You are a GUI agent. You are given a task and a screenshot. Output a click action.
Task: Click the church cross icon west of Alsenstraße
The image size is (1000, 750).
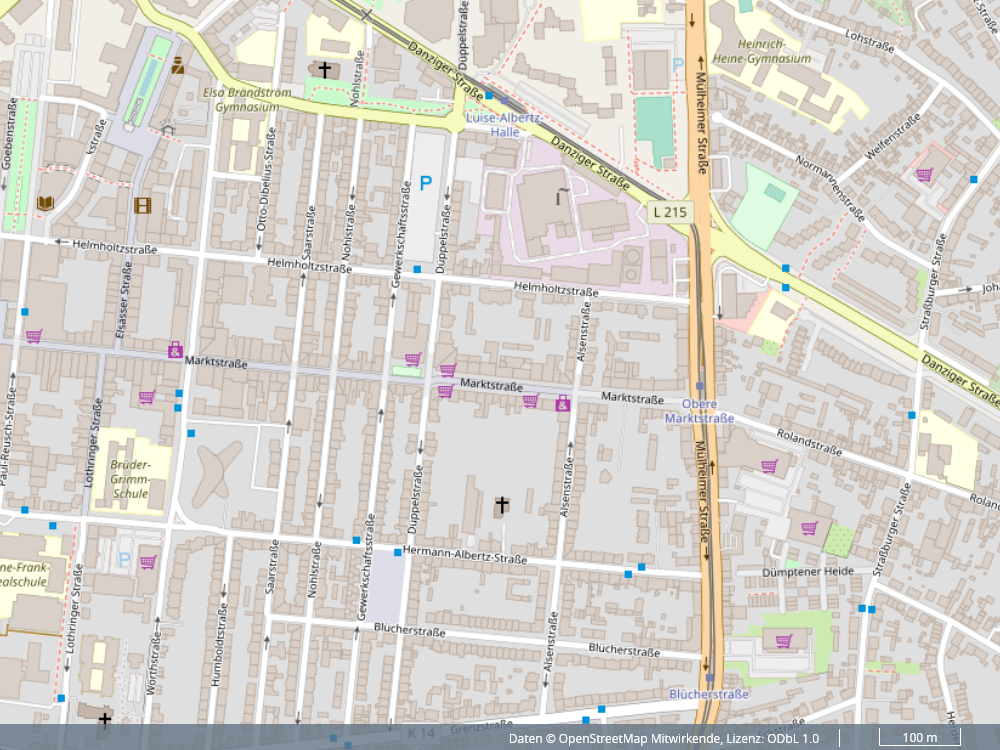[502, 506]
